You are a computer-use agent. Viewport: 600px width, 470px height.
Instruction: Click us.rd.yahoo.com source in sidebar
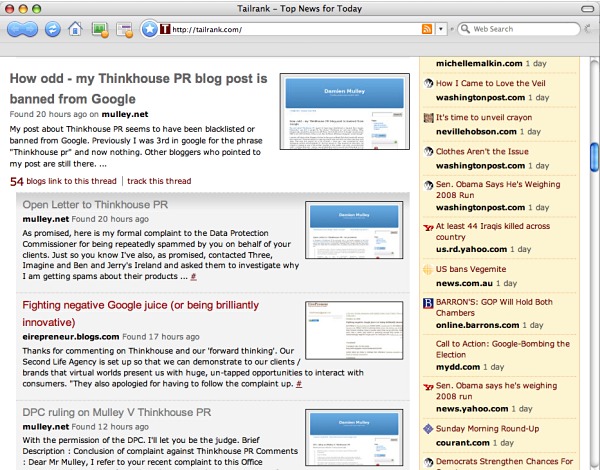471,250
